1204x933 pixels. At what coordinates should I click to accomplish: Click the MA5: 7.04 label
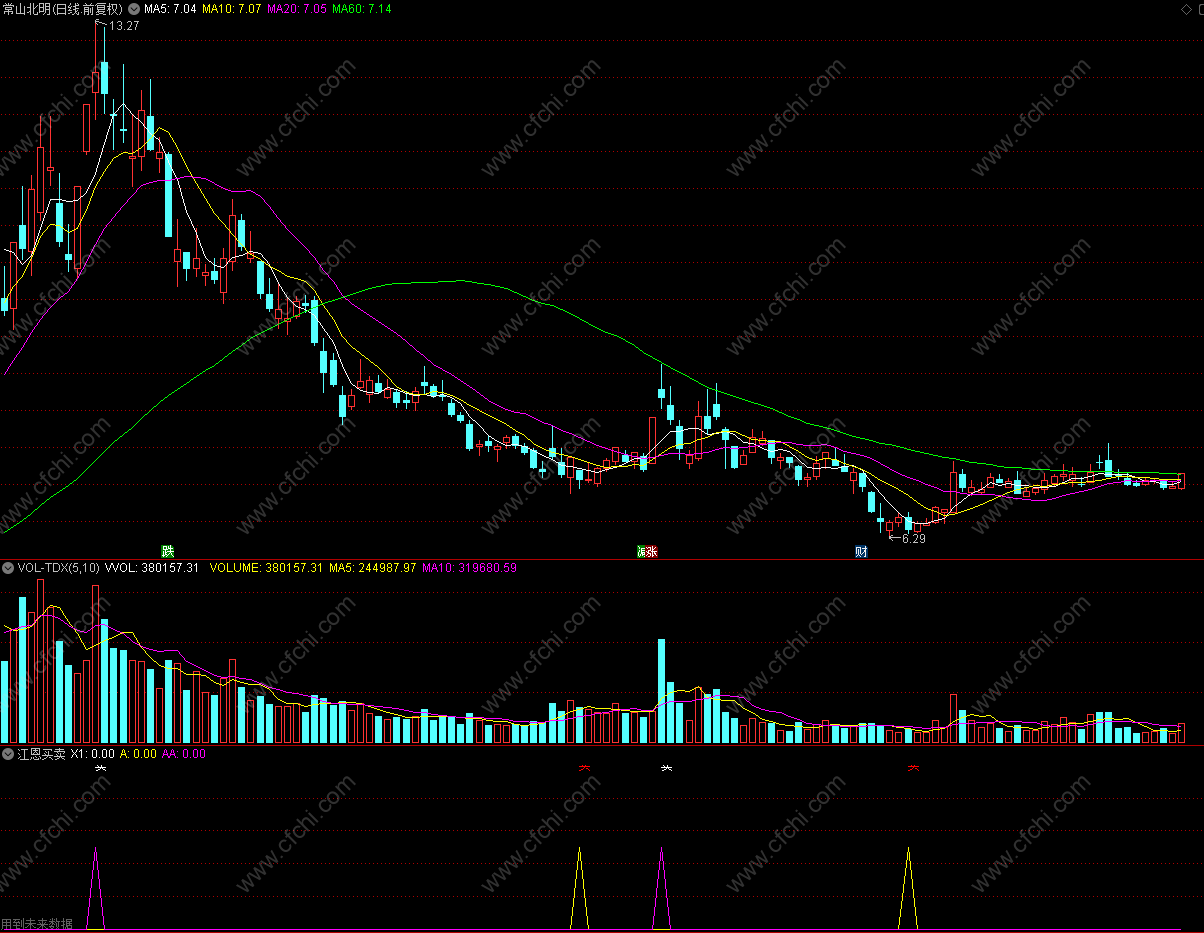click(x=169, y=8)
